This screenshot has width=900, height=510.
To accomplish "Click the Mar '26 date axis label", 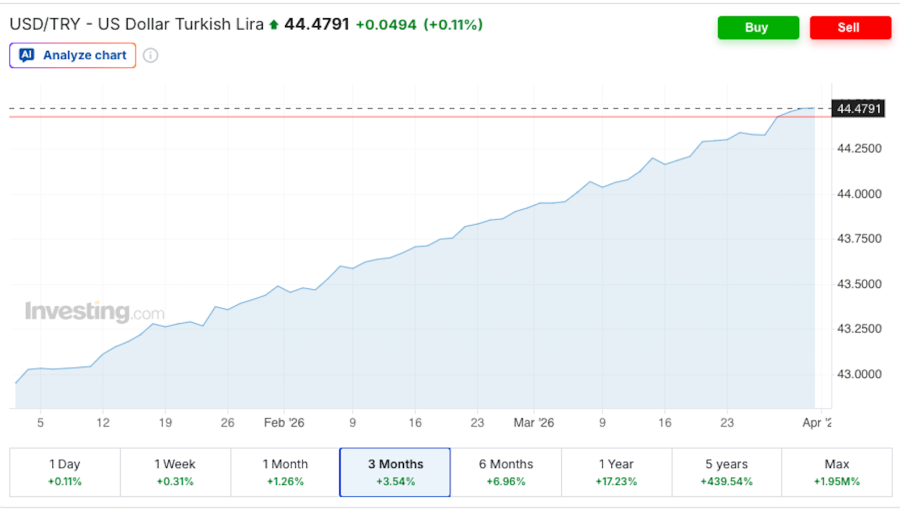I will [x=534, y=423].
